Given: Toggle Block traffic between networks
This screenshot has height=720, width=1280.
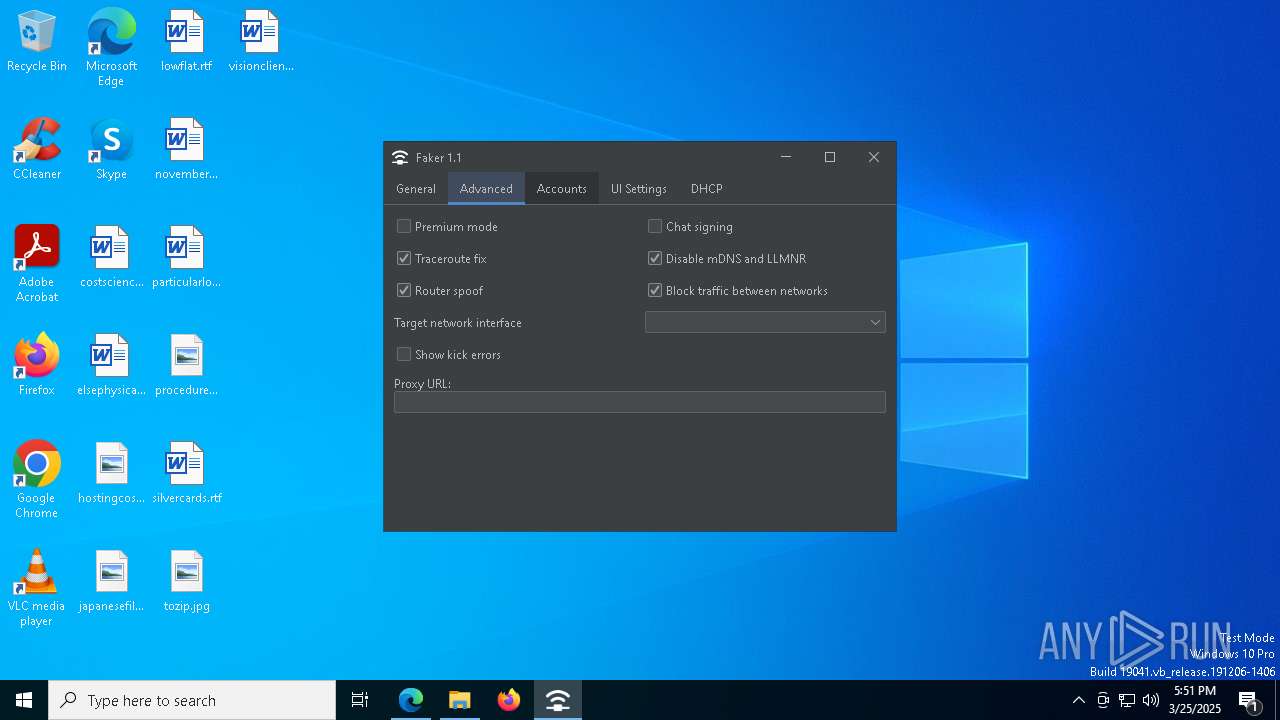Looking at the screenshot, I should click(x=655, y=291).
